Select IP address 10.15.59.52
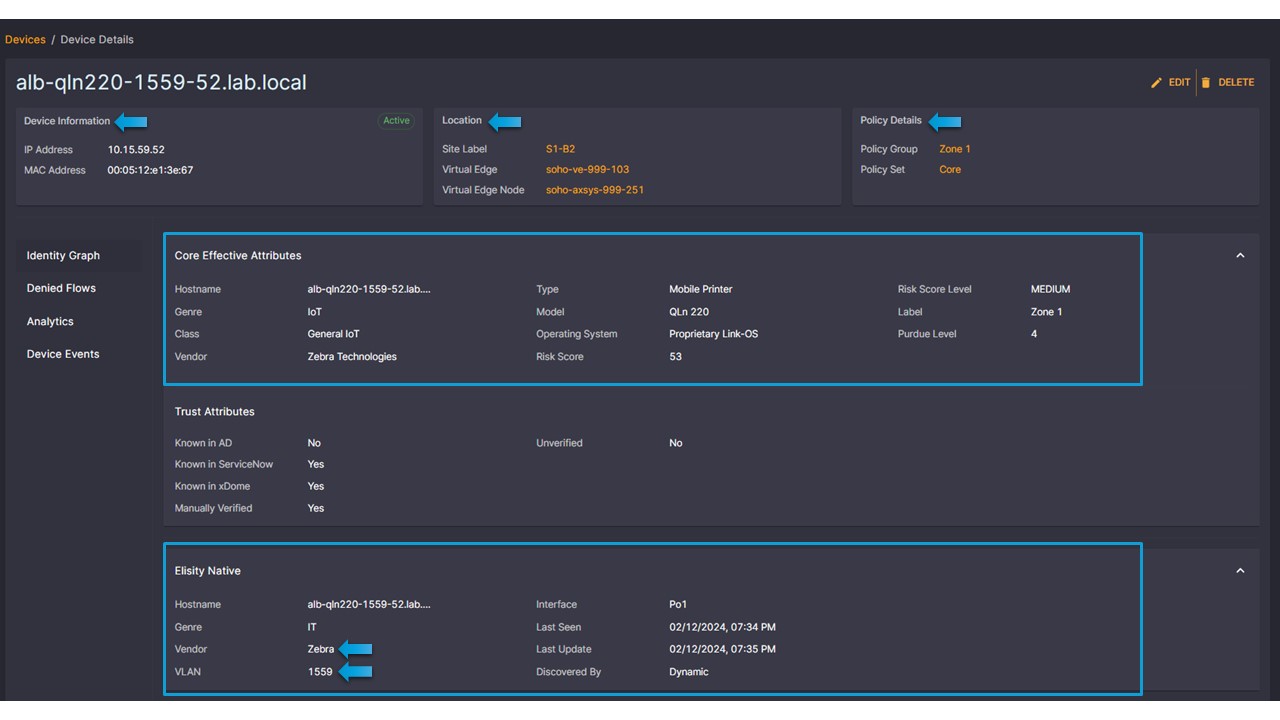This screenshot has width=1280, height=720. [x=136, y=150]
